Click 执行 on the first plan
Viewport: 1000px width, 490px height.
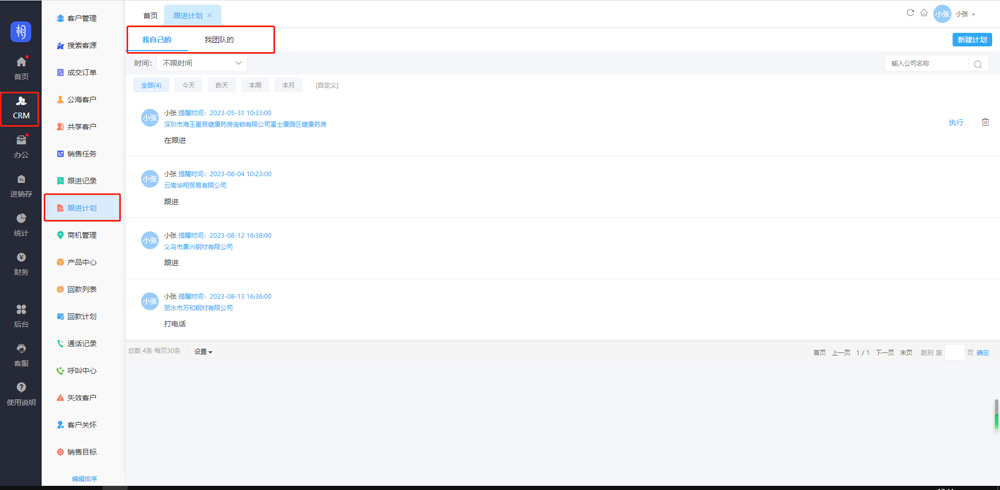[x=956, y=122]
